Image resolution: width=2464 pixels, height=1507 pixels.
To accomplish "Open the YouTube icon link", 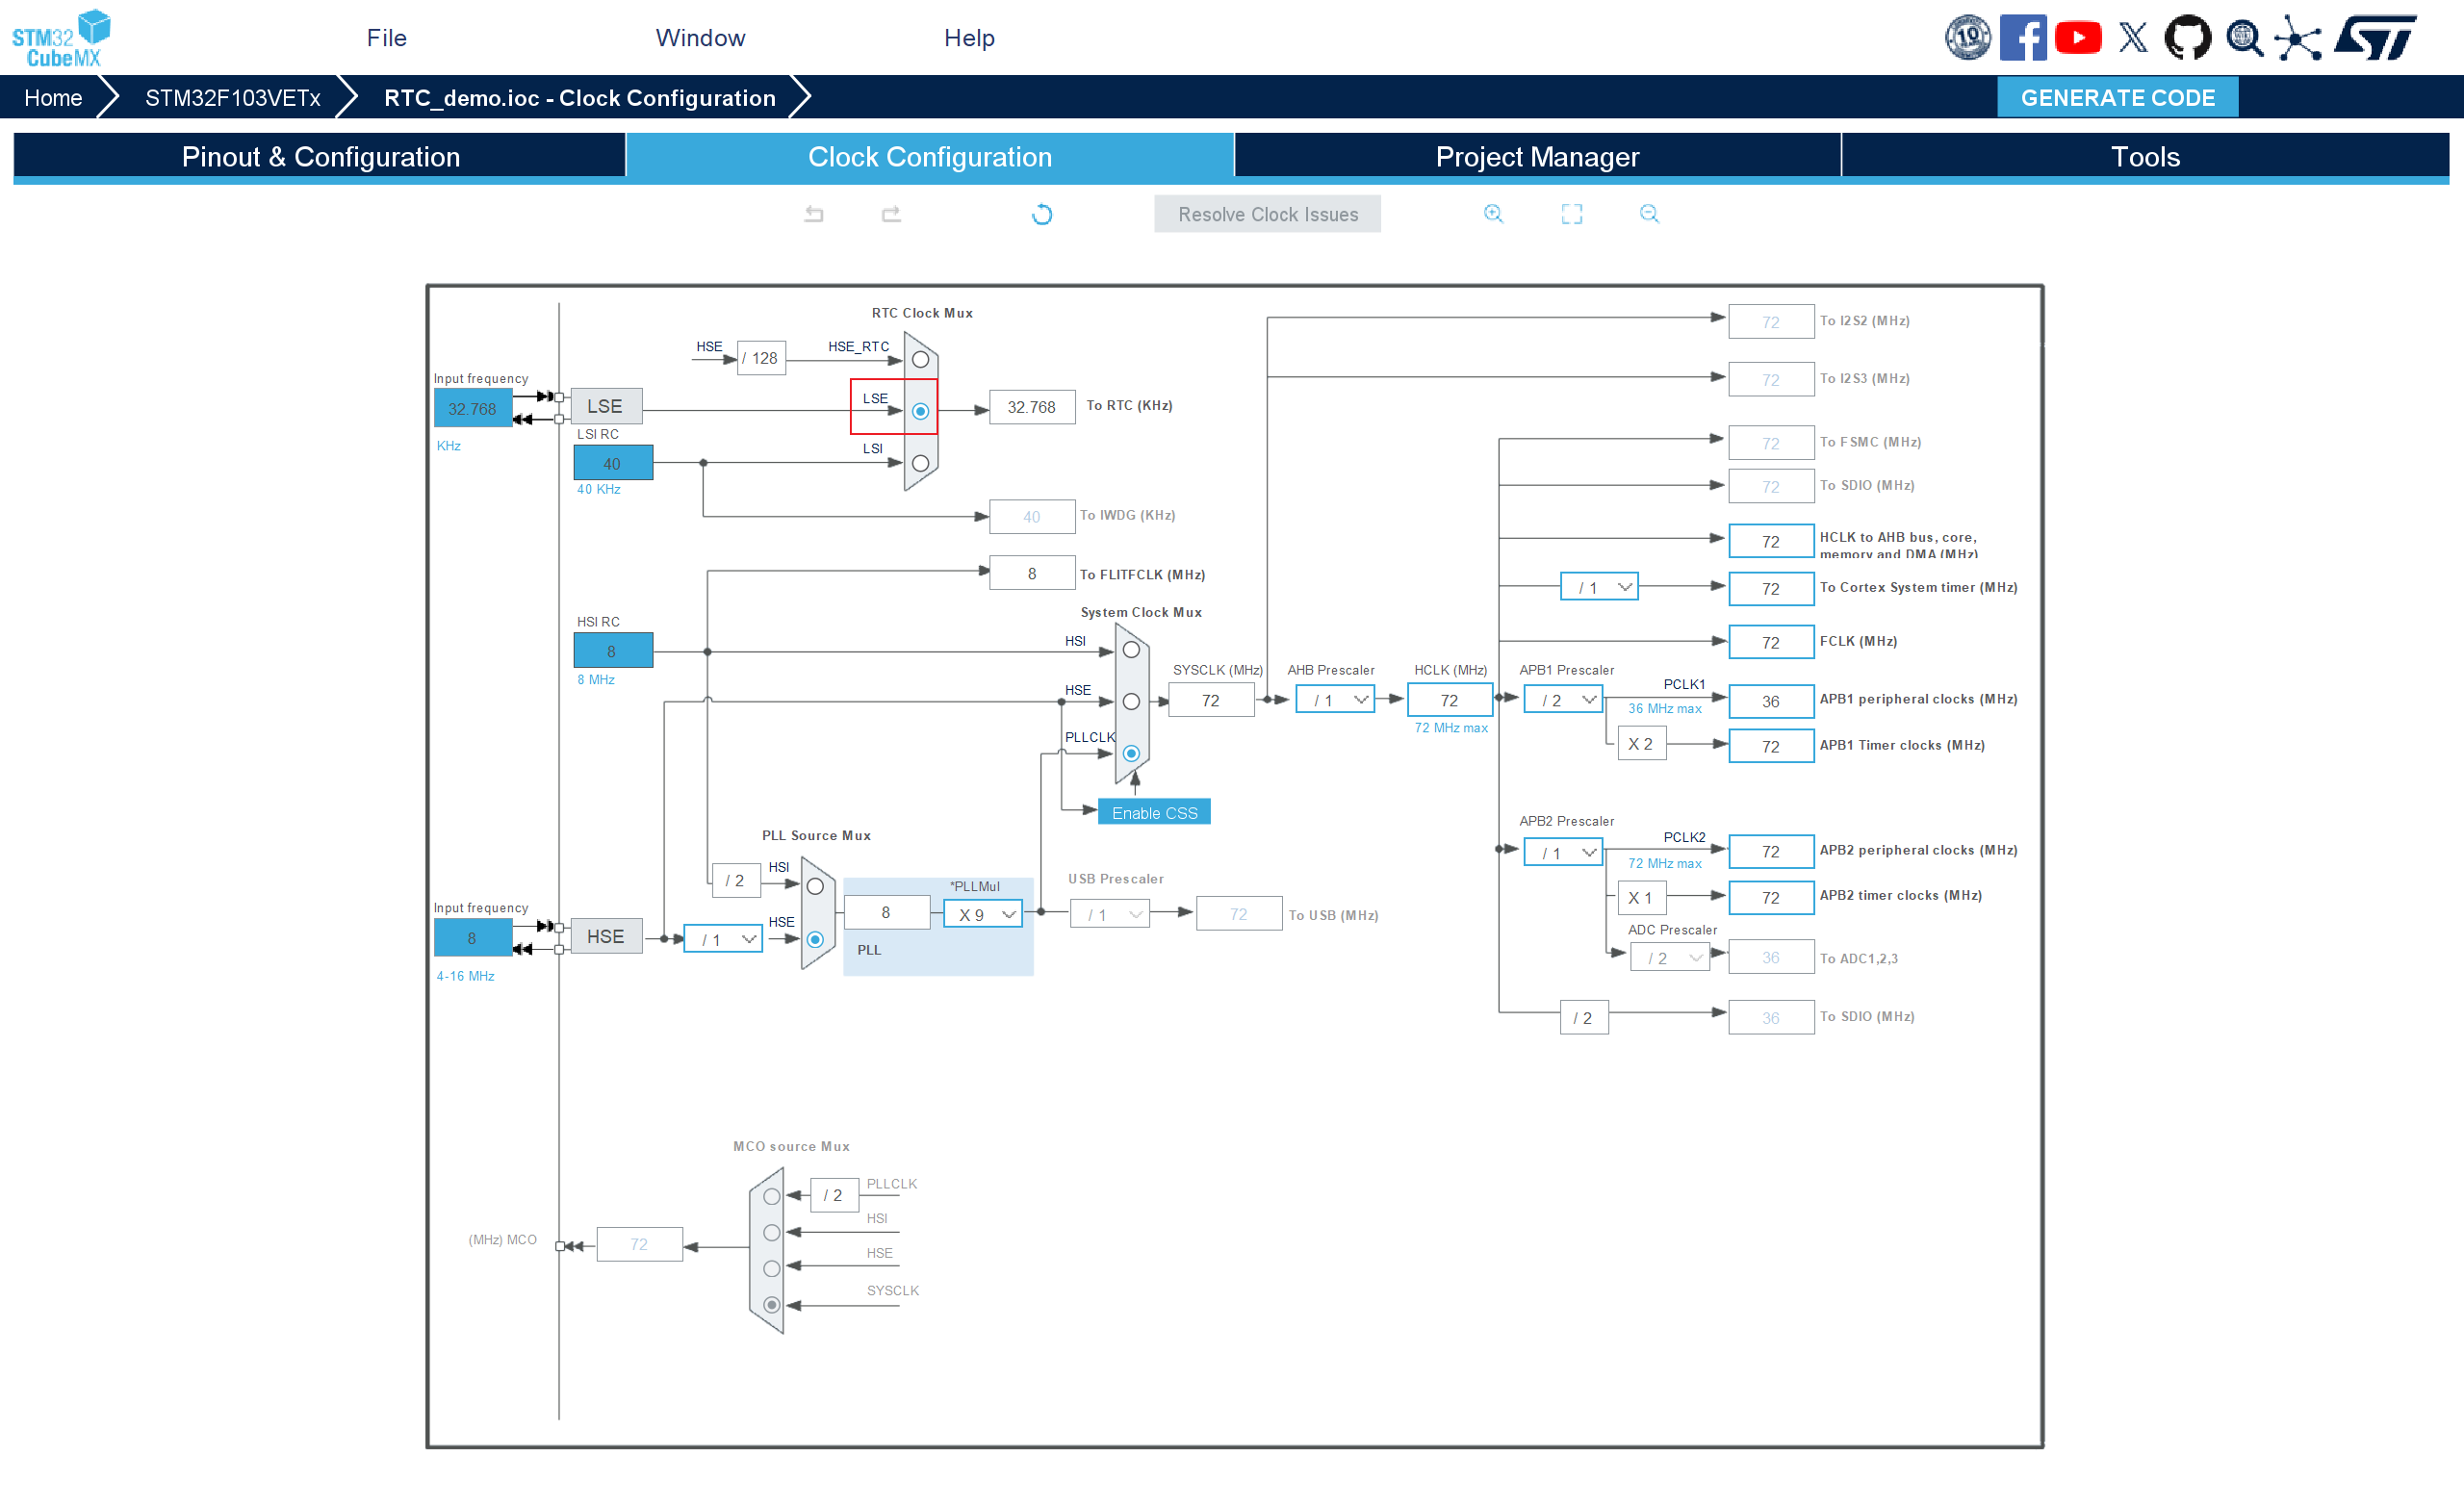I will click(2078, 38).
